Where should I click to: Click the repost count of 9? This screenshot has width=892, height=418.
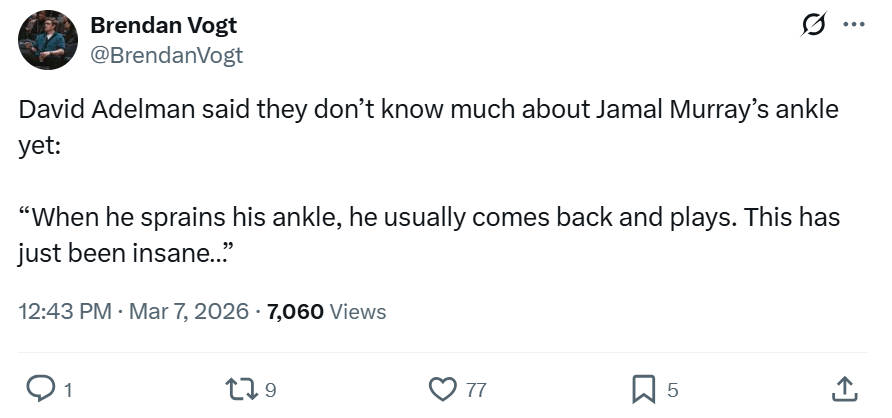tap(271, 389)
